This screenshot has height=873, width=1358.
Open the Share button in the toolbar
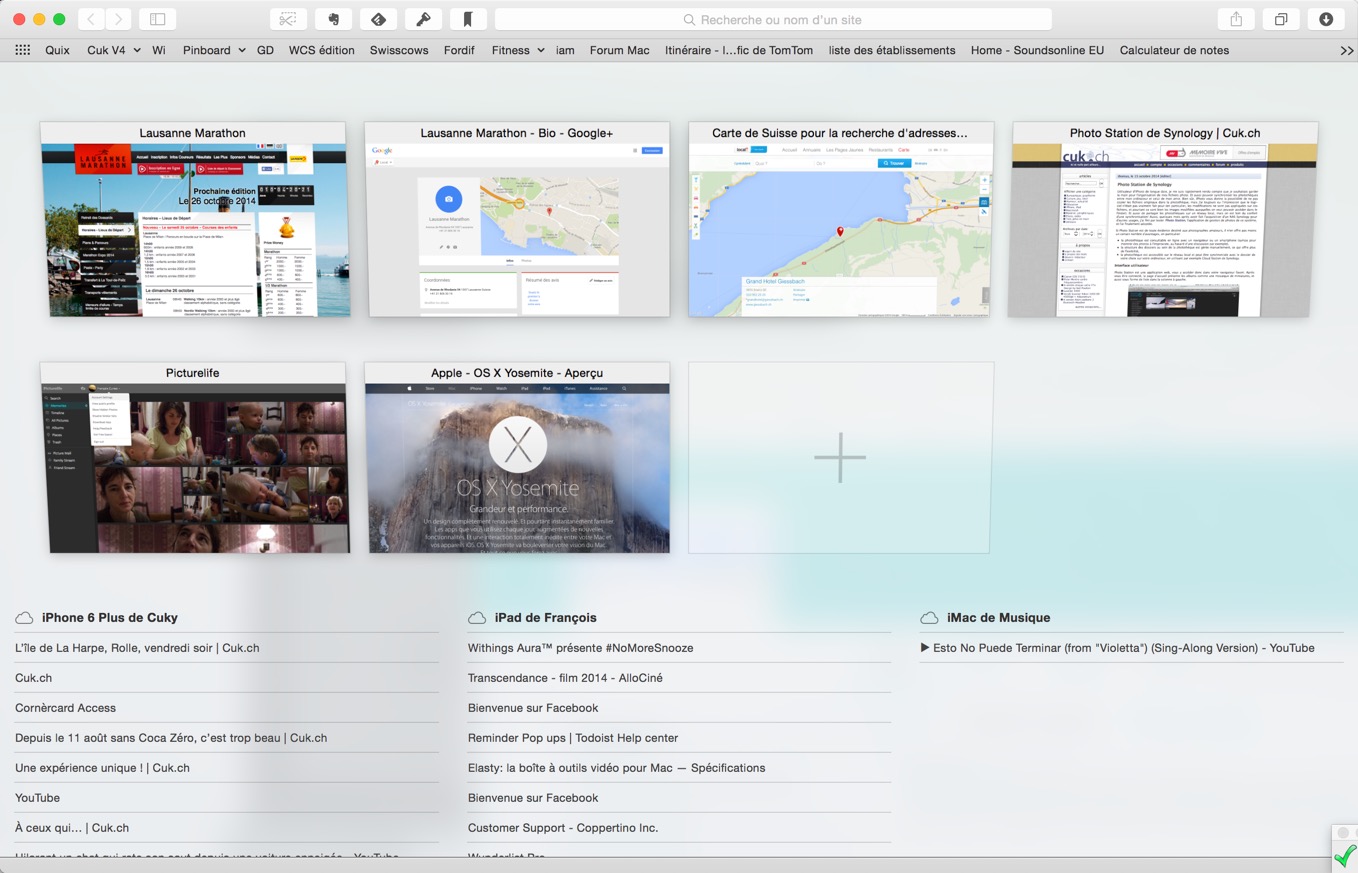[1236, 19]
